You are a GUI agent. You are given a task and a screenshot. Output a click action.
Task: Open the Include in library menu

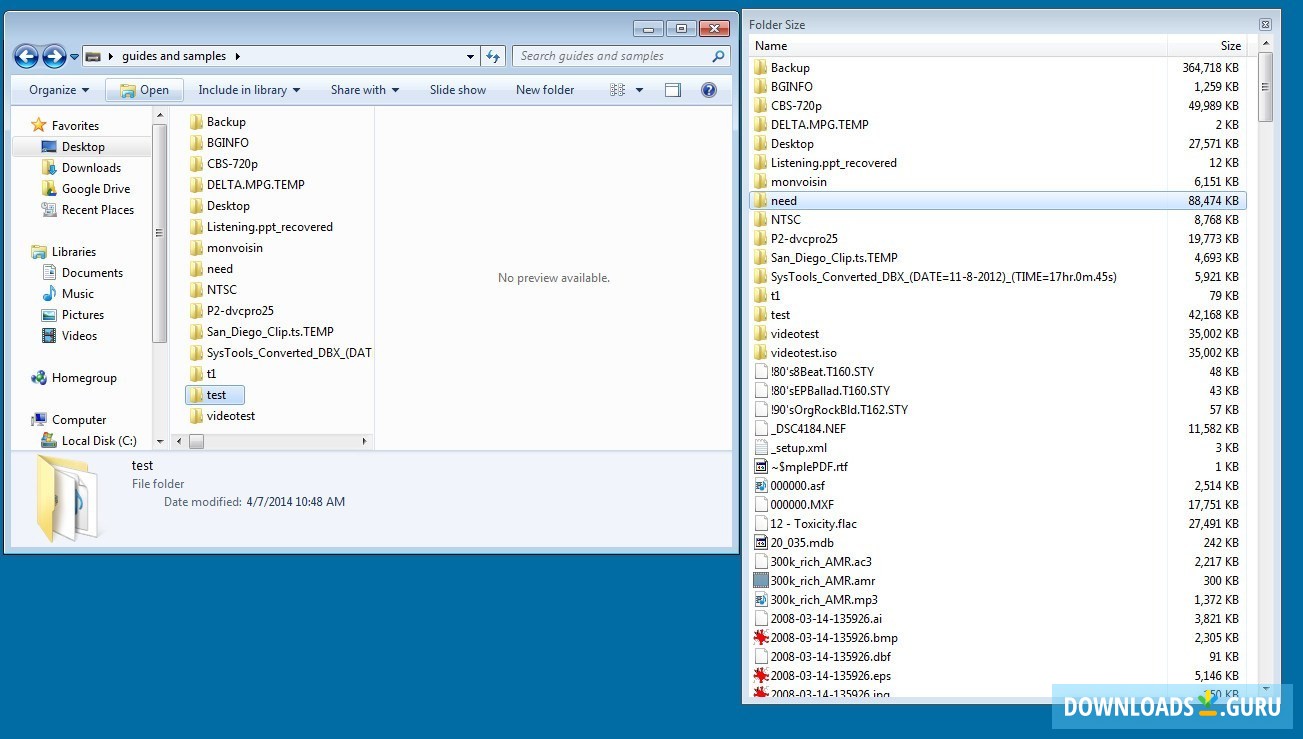pyautogui.click(x=248, y=89)
